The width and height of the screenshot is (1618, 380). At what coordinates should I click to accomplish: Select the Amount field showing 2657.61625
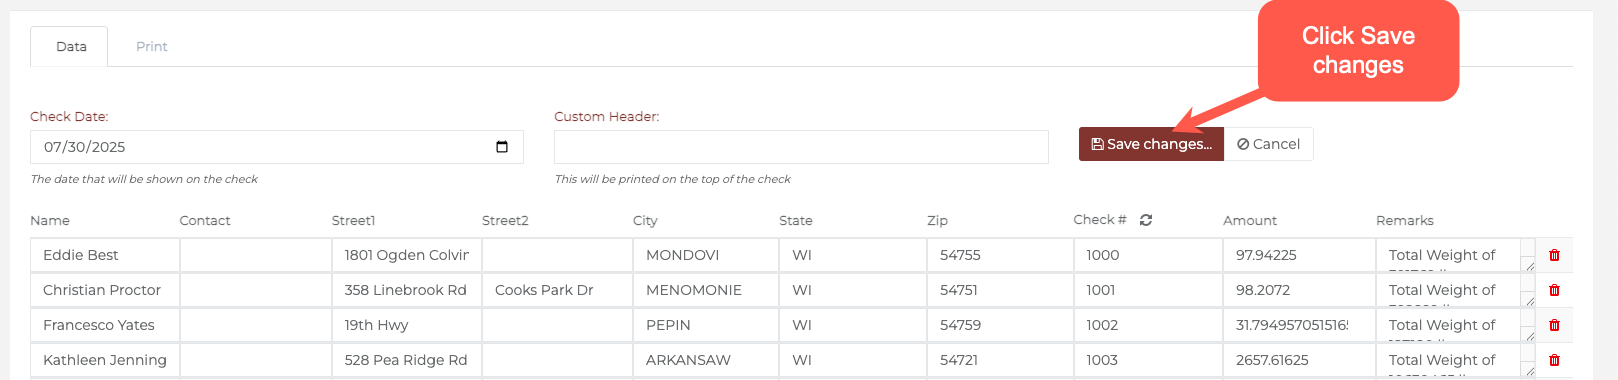click(1299, 360)
